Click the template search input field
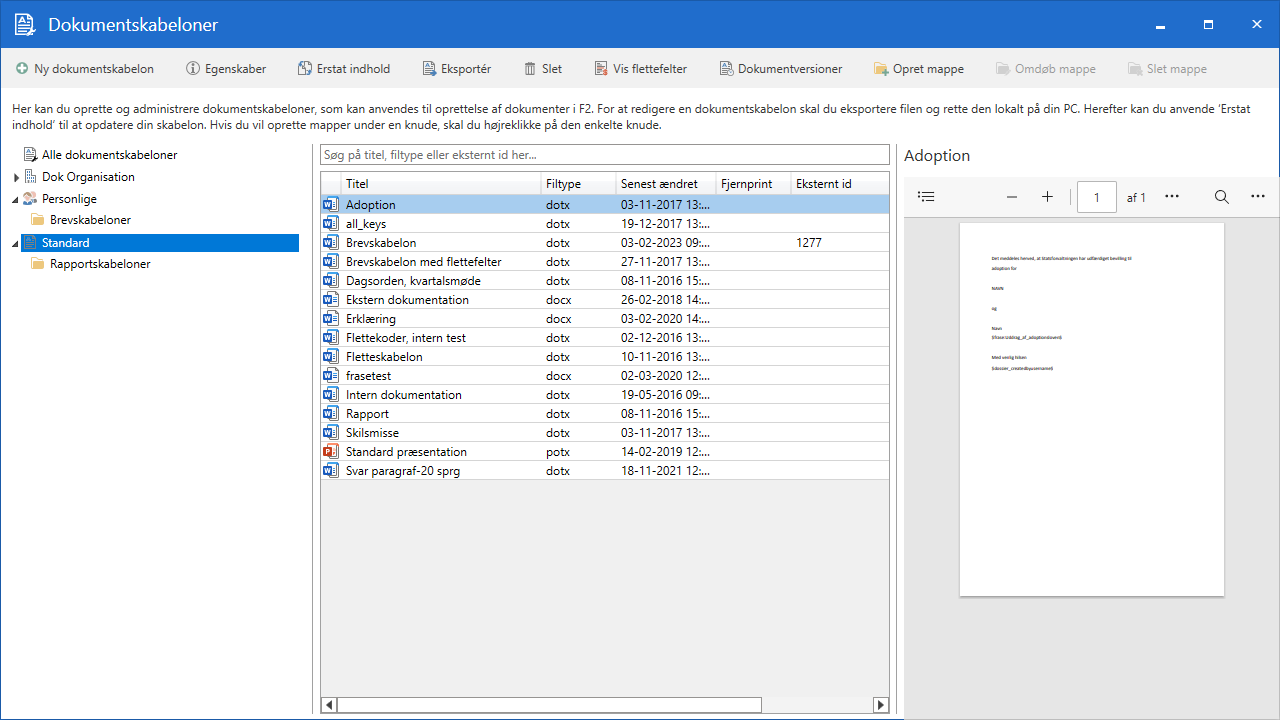This screenshot has width=1280, height=720. click(x=604, y=155)
